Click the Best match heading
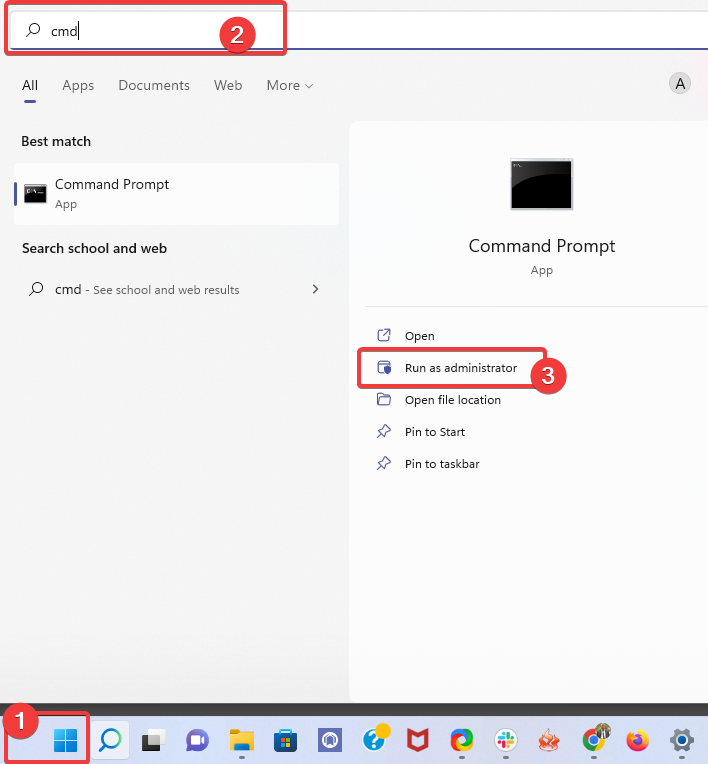Viewport: 708px width, 764px height. (x=56, y=141)
